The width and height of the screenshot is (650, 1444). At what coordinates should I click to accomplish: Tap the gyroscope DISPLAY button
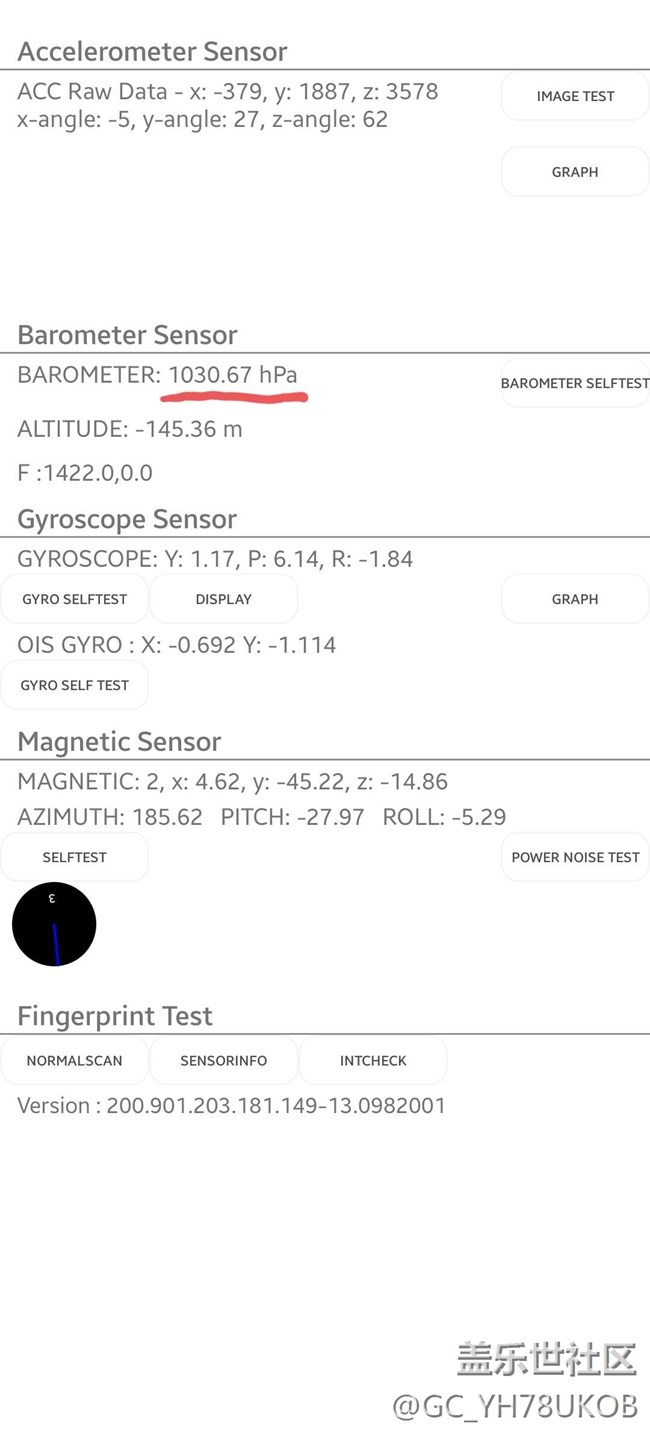pyautogui.click(x=224, y=599)
